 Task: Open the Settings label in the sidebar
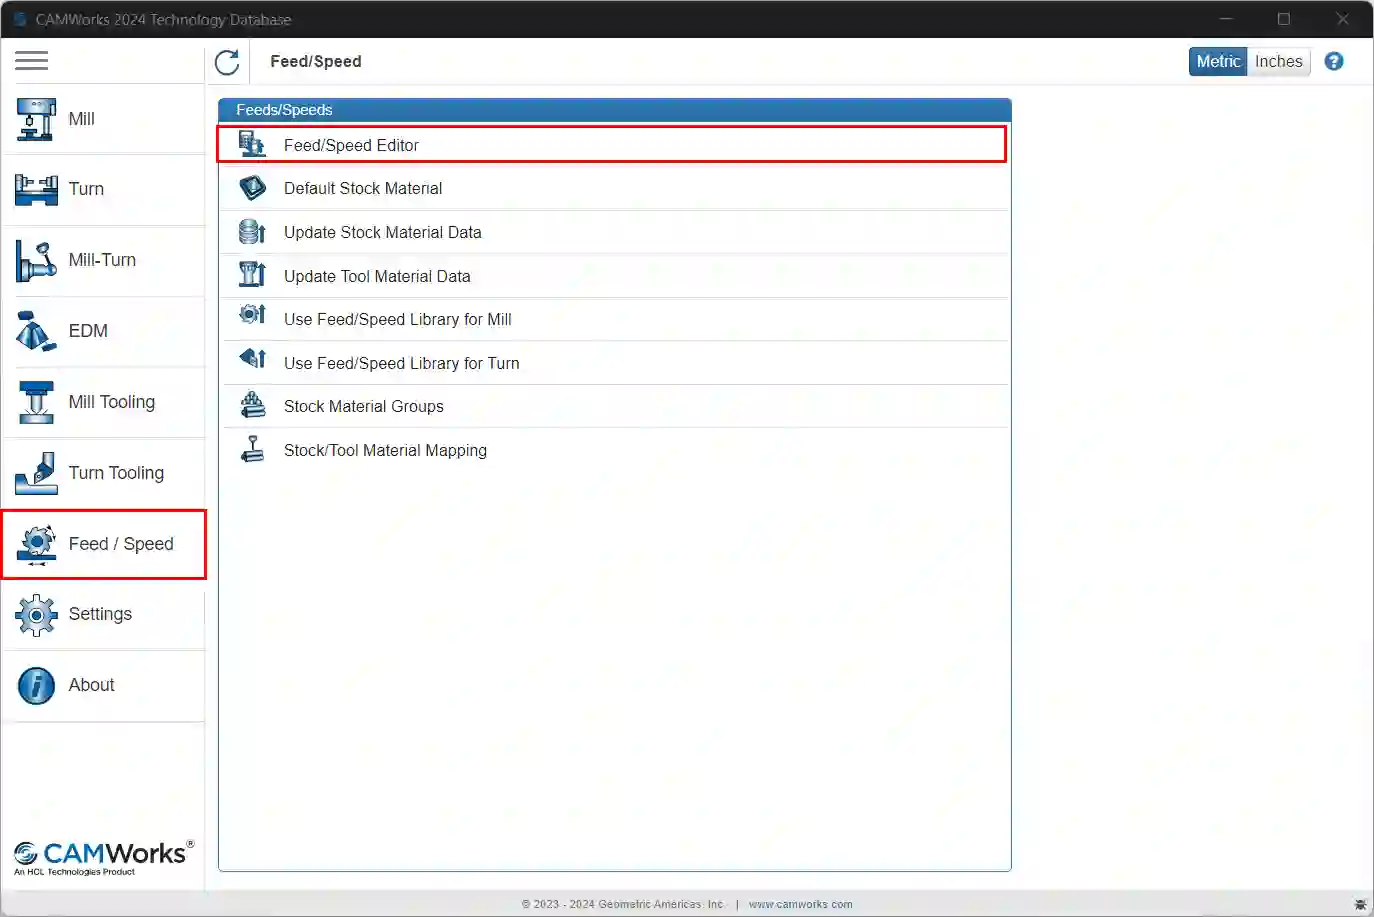[100, 614]
